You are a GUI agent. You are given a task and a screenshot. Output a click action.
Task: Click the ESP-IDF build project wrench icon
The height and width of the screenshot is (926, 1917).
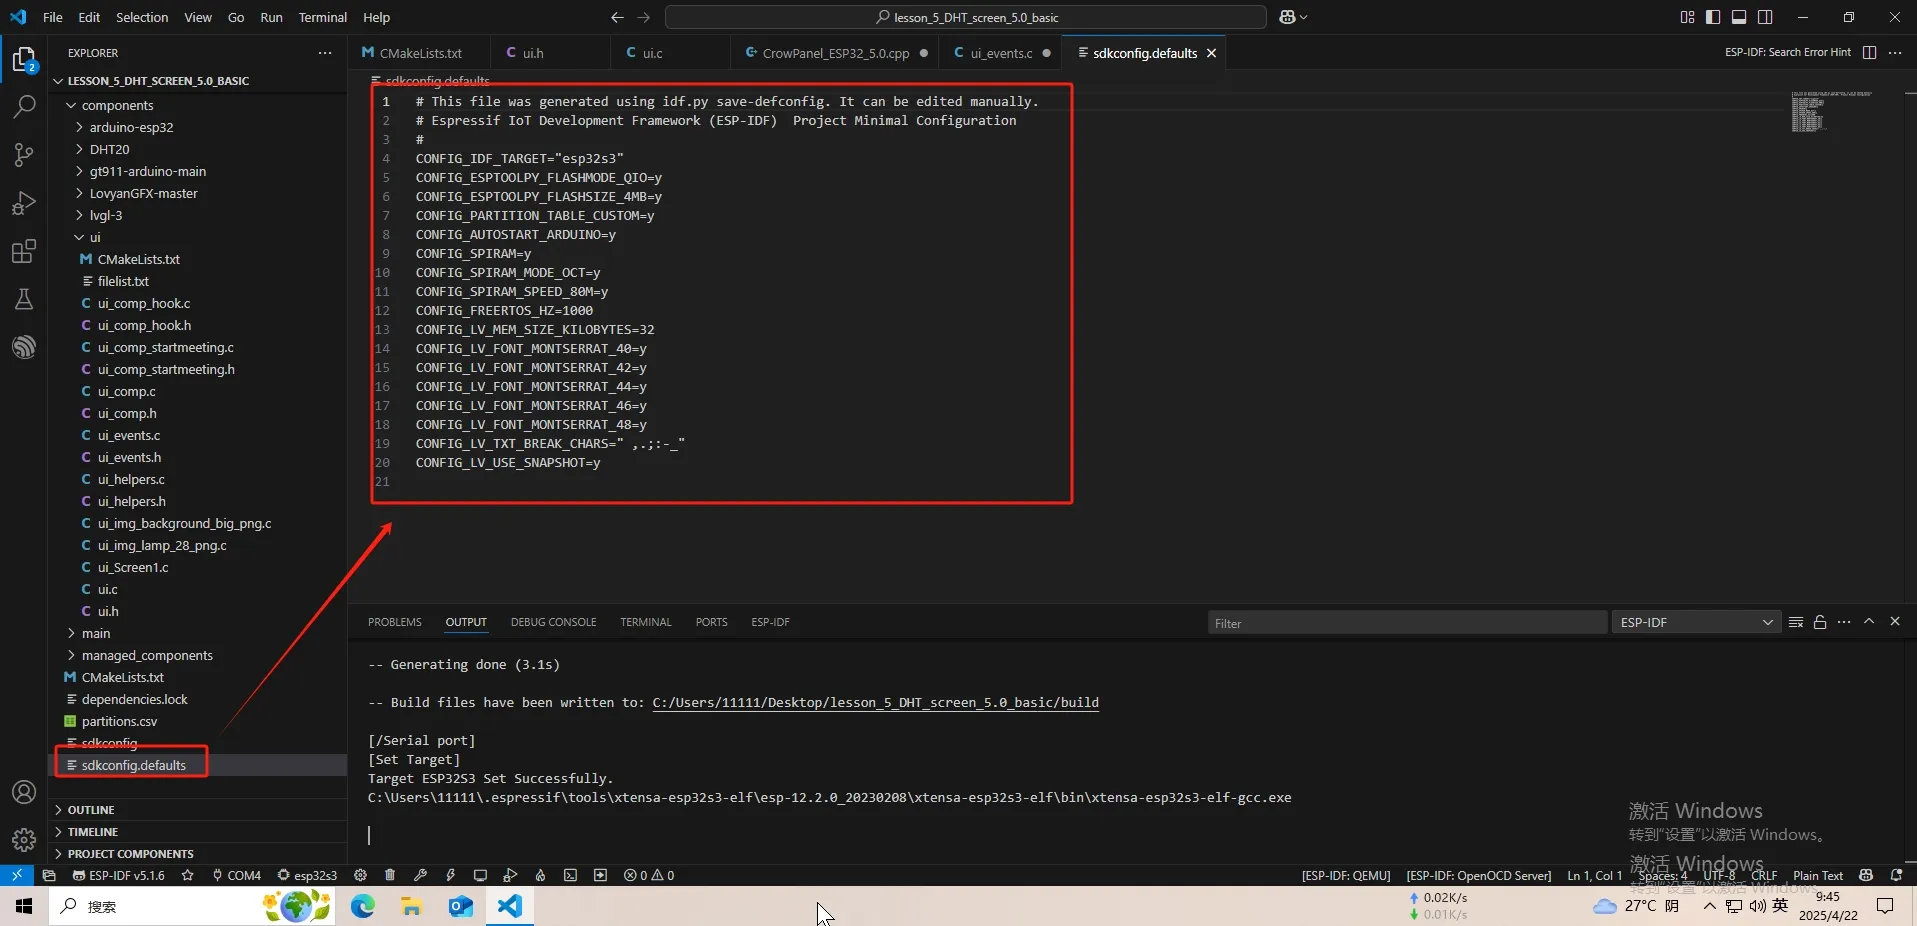420,875
